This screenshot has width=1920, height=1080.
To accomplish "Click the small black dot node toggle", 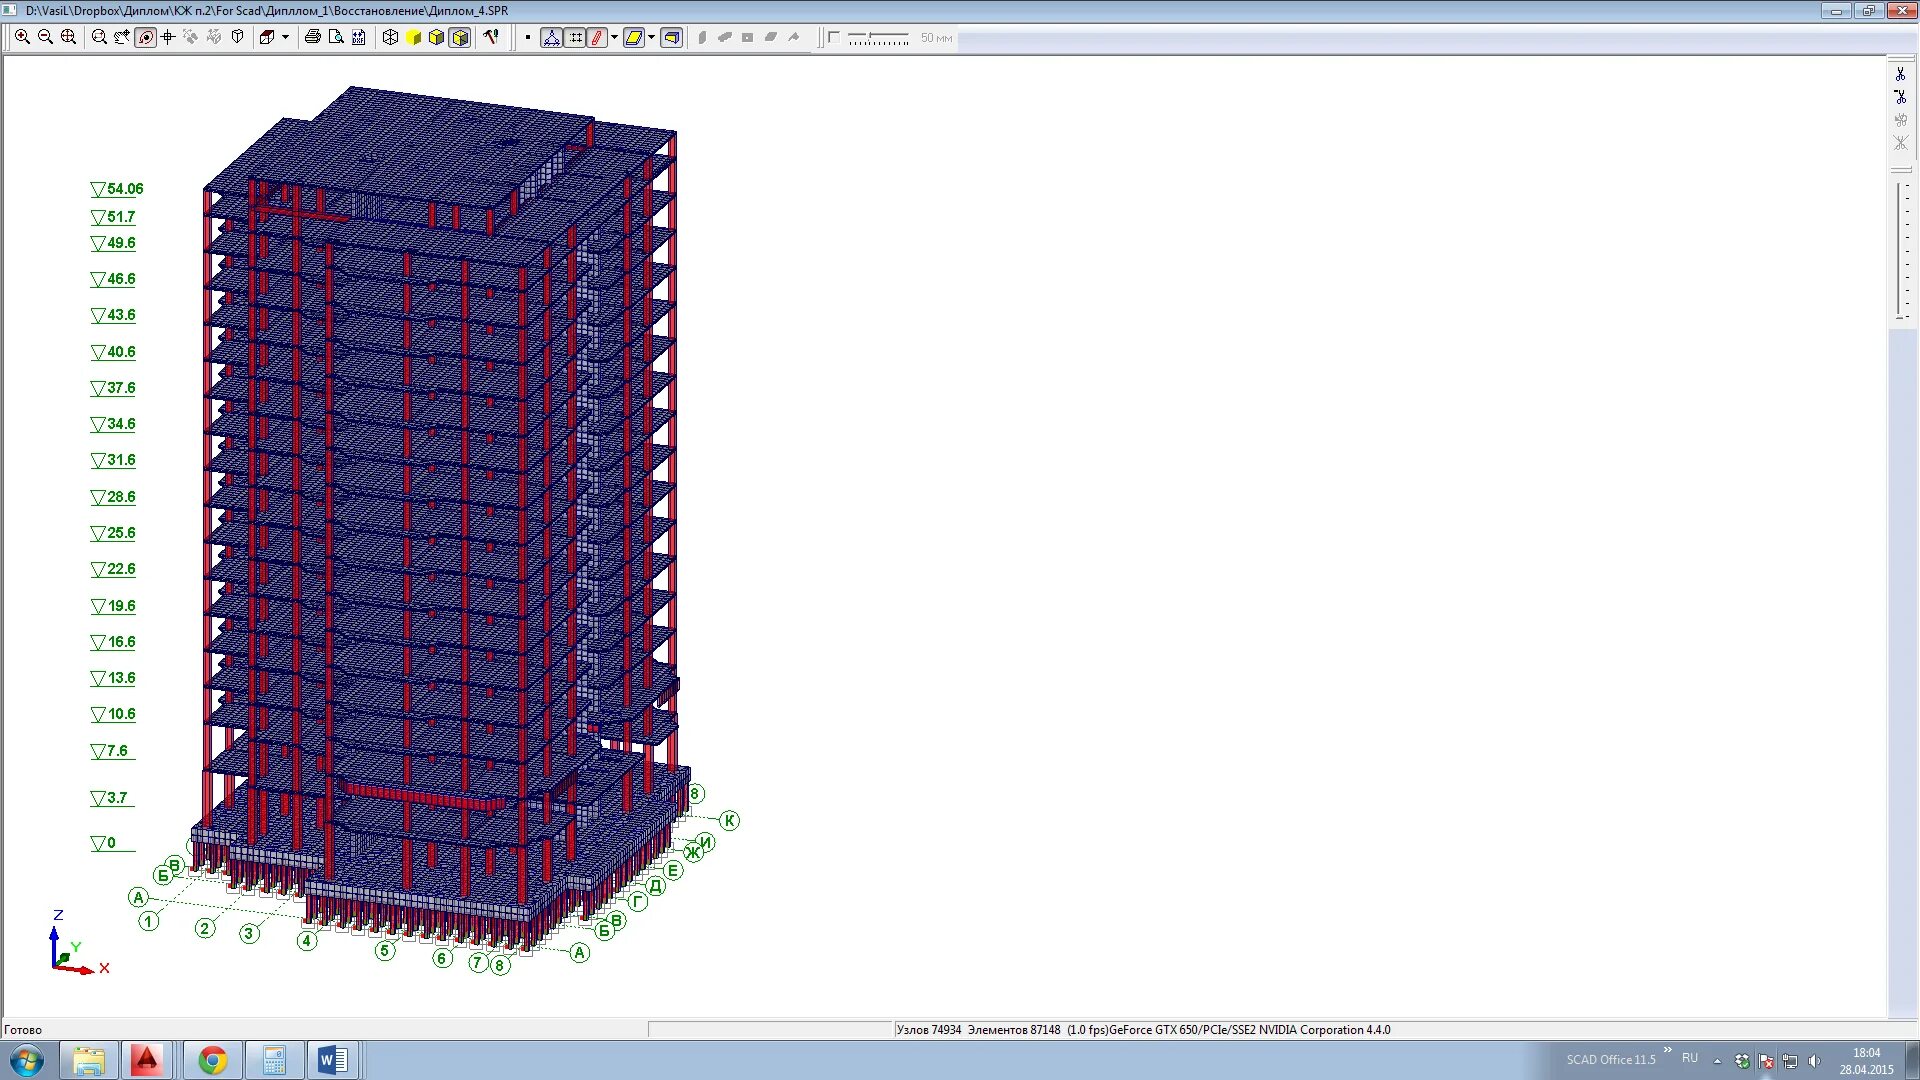I will tap(528, 37).
